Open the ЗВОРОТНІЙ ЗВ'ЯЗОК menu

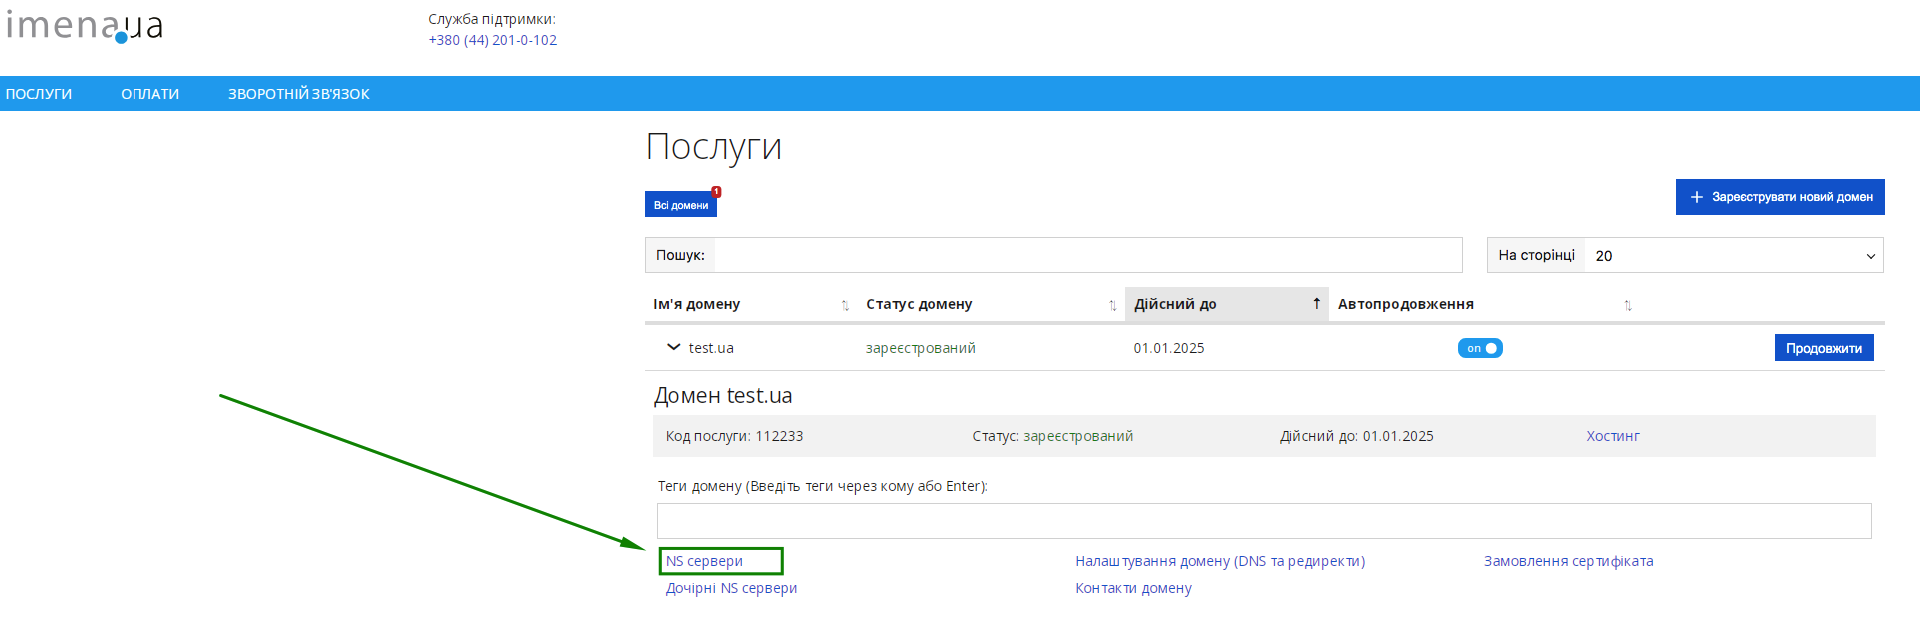click(x=299, y=94)
